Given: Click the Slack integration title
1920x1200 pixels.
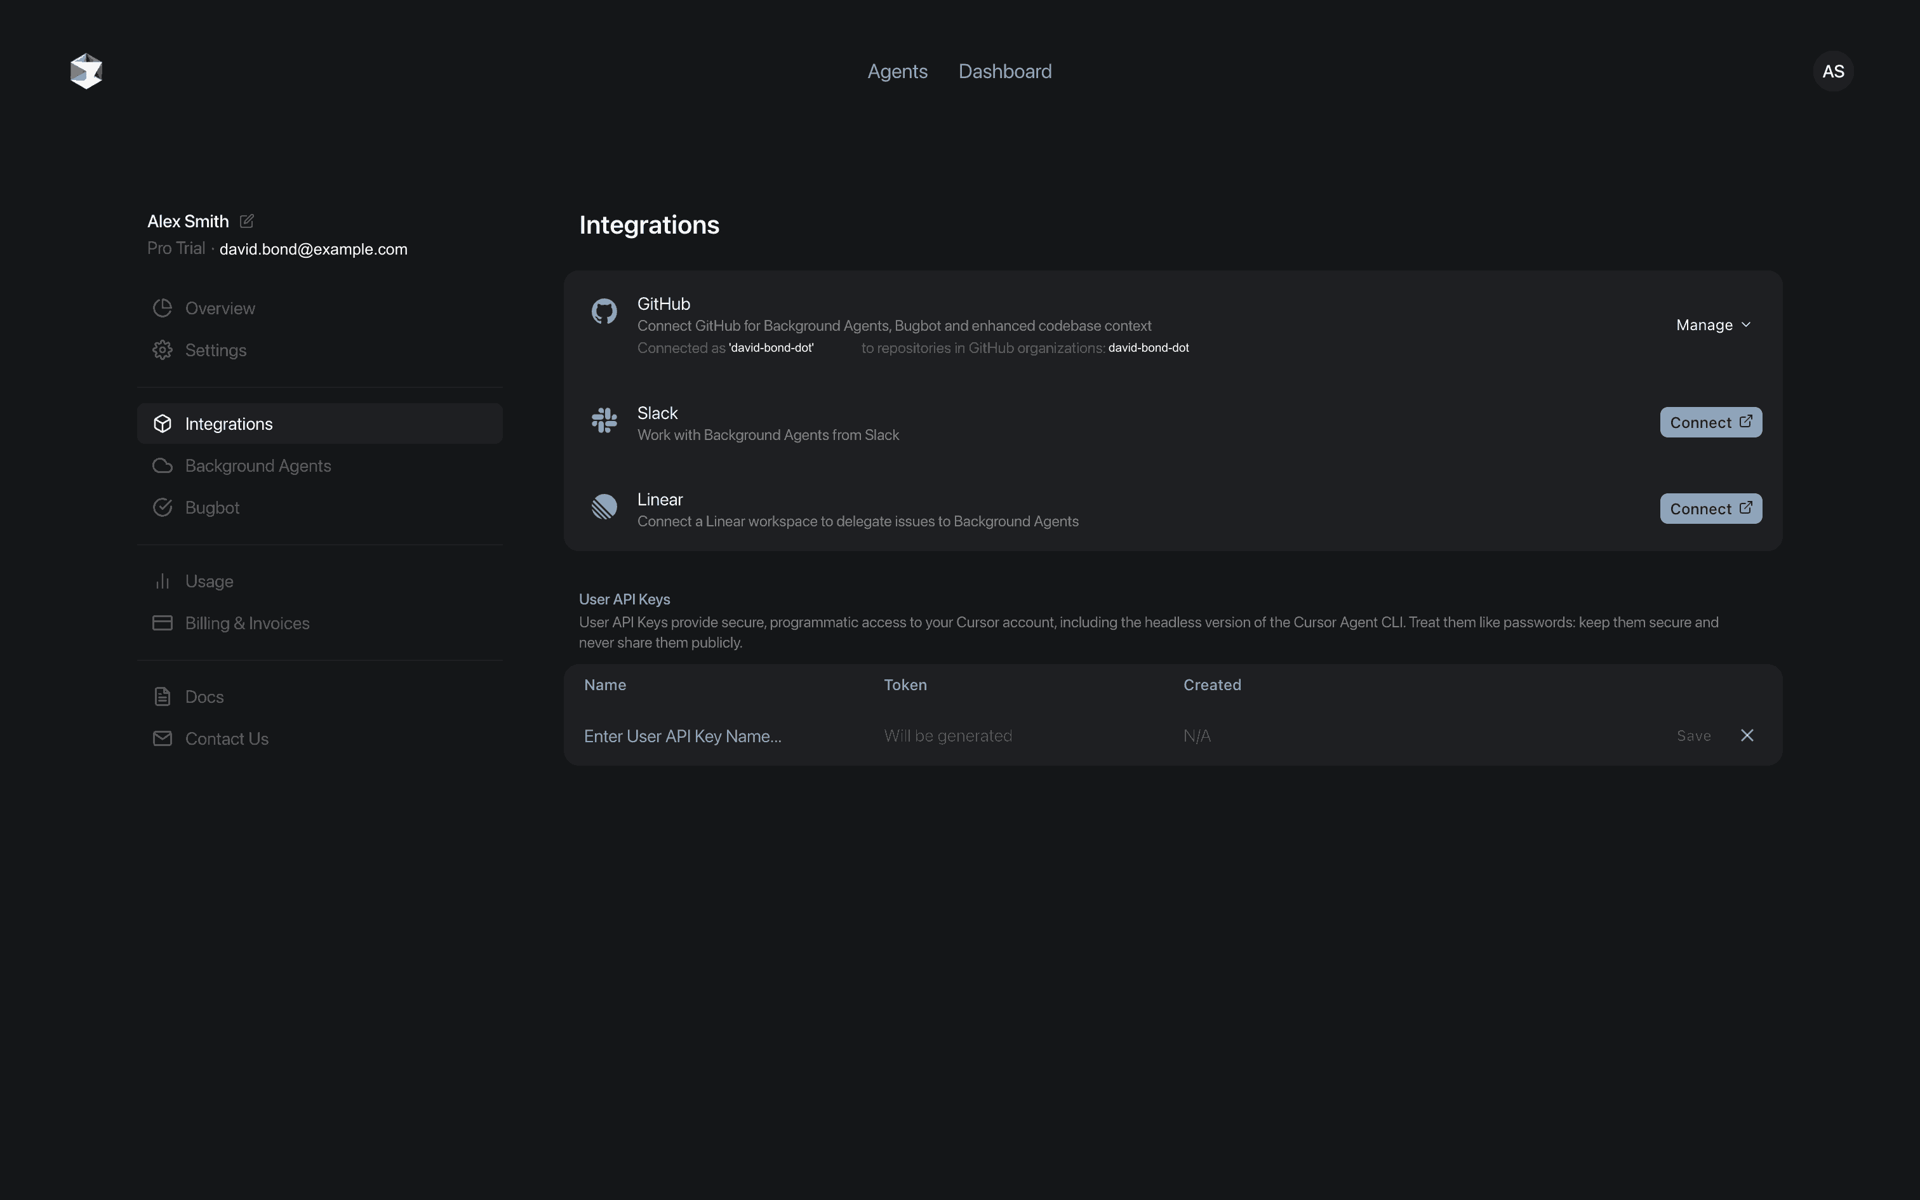Looking at the screenshot, I should click(x=657, y=413).
